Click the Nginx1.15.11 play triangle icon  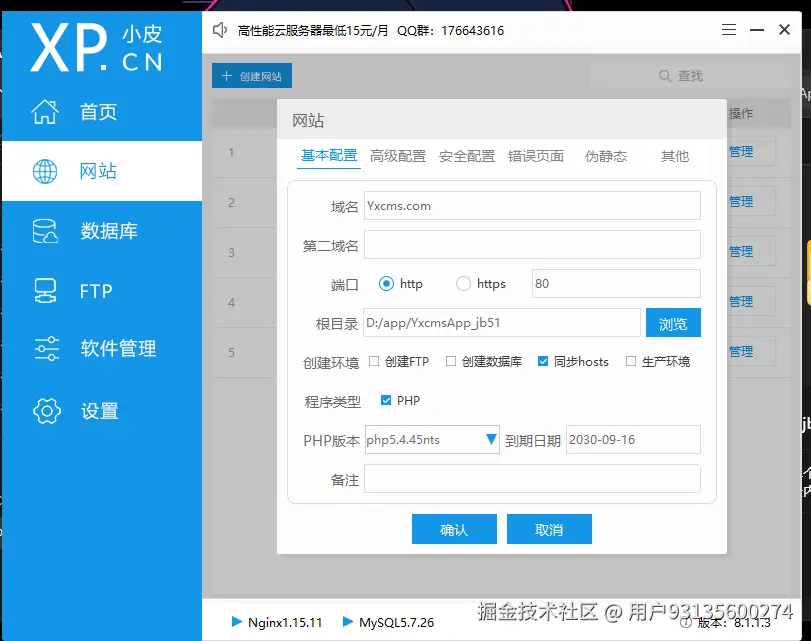(237, 621)
